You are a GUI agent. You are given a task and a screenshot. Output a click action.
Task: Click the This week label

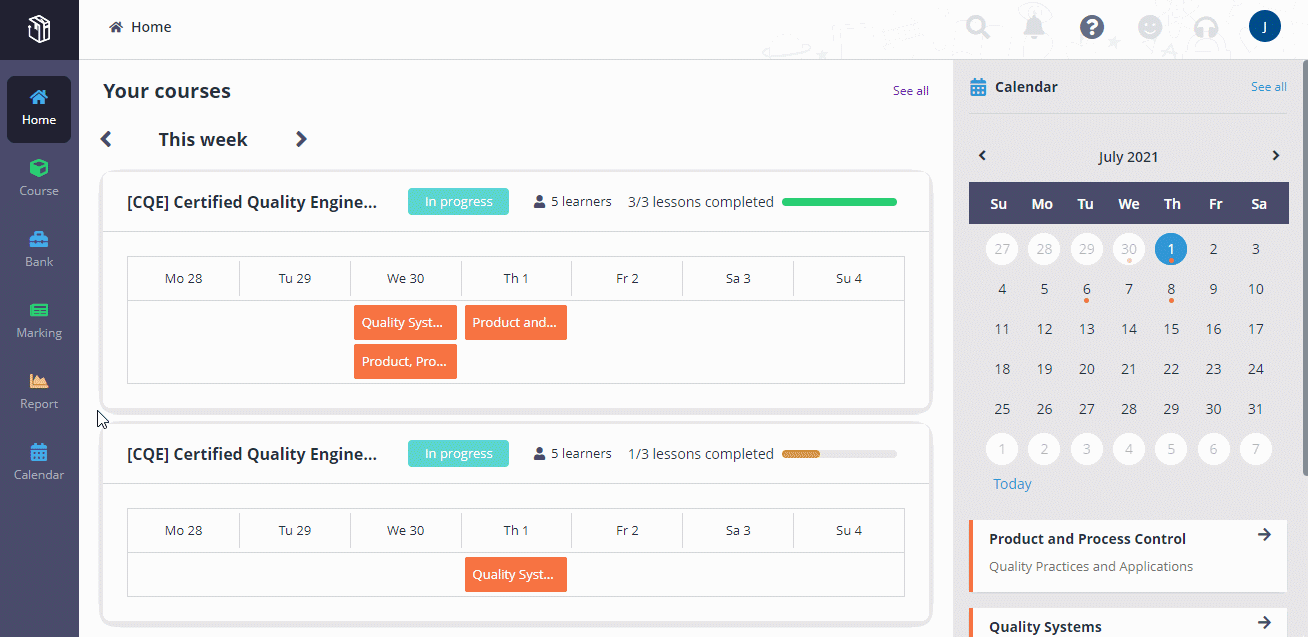[x=203, y=140]
